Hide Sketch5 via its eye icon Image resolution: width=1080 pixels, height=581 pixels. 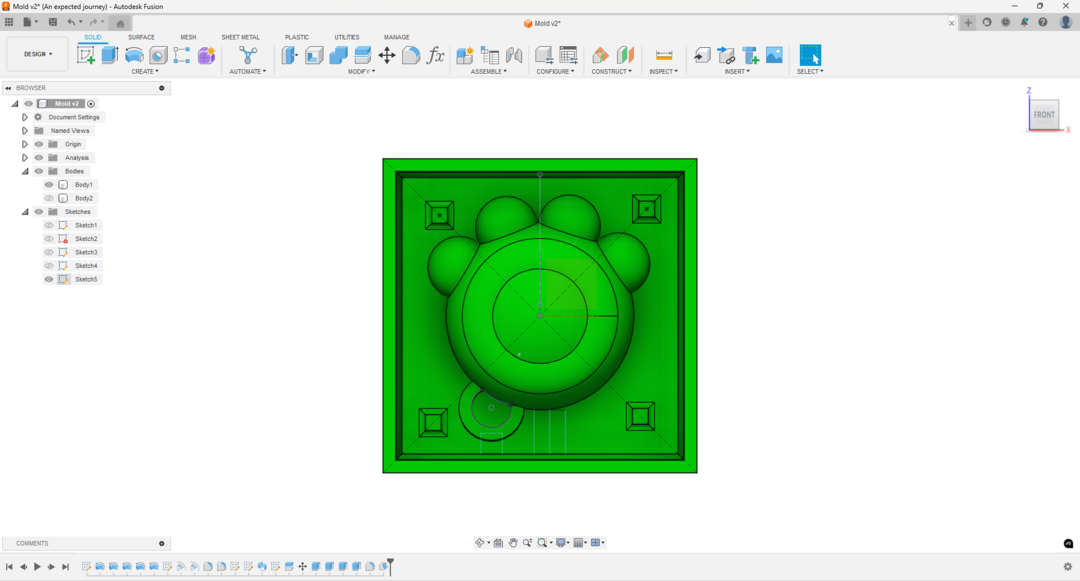coord(49,279)
